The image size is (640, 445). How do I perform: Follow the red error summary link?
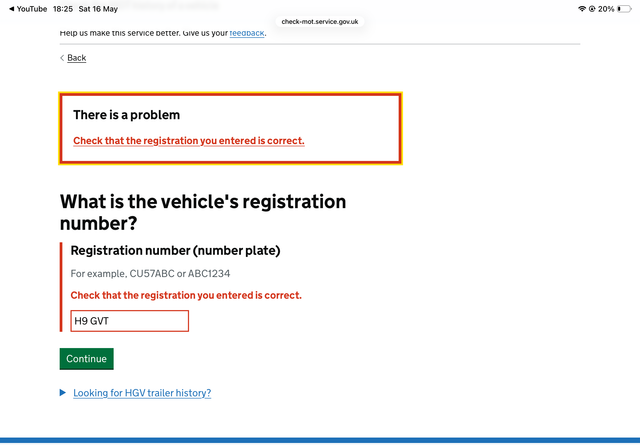click(x=189, y=141)
